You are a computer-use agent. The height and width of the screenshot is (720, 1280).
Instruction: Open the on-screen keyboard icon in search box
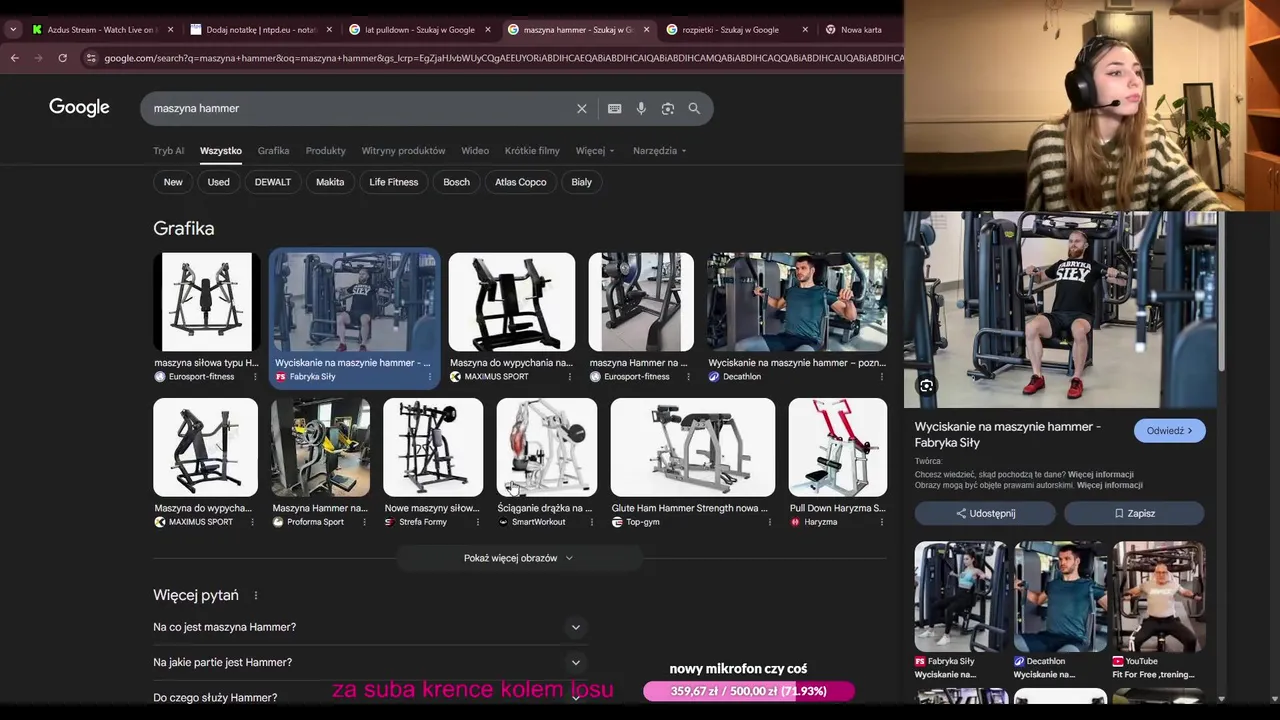point(614,108)
